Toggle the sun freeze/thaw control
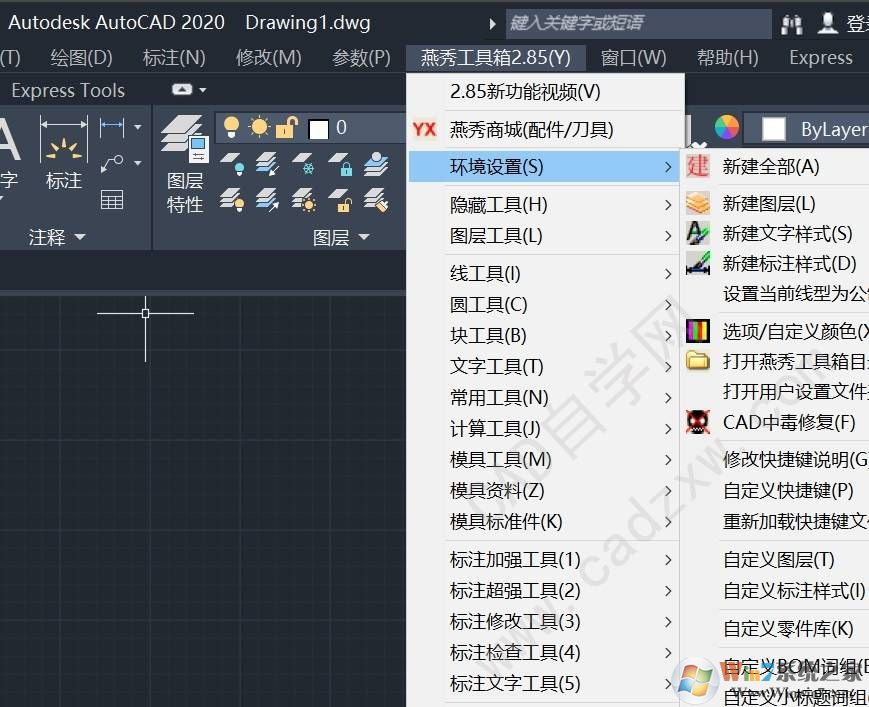This screenshot has width=869, height=707. 260,127
